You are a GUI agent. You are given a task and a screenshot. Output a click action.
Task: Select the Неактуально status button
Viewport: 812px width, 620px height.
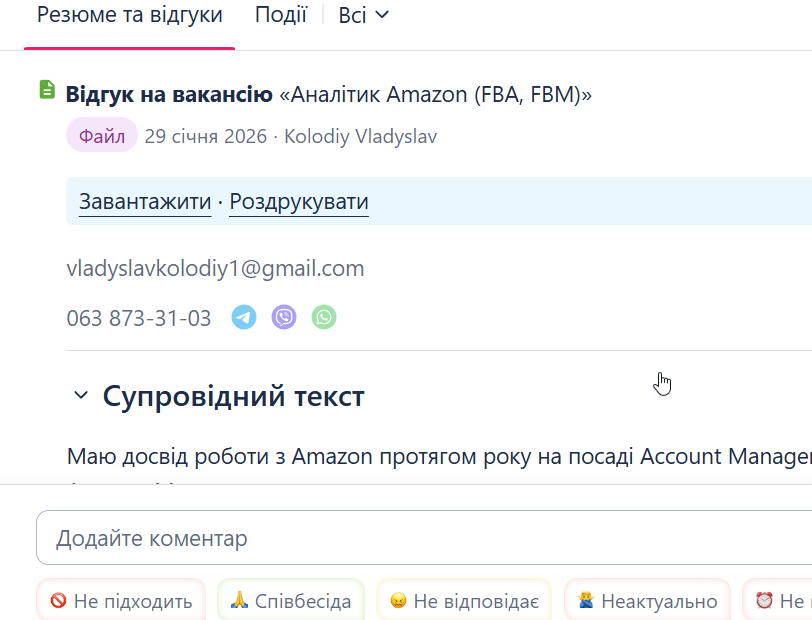point(647,601)
